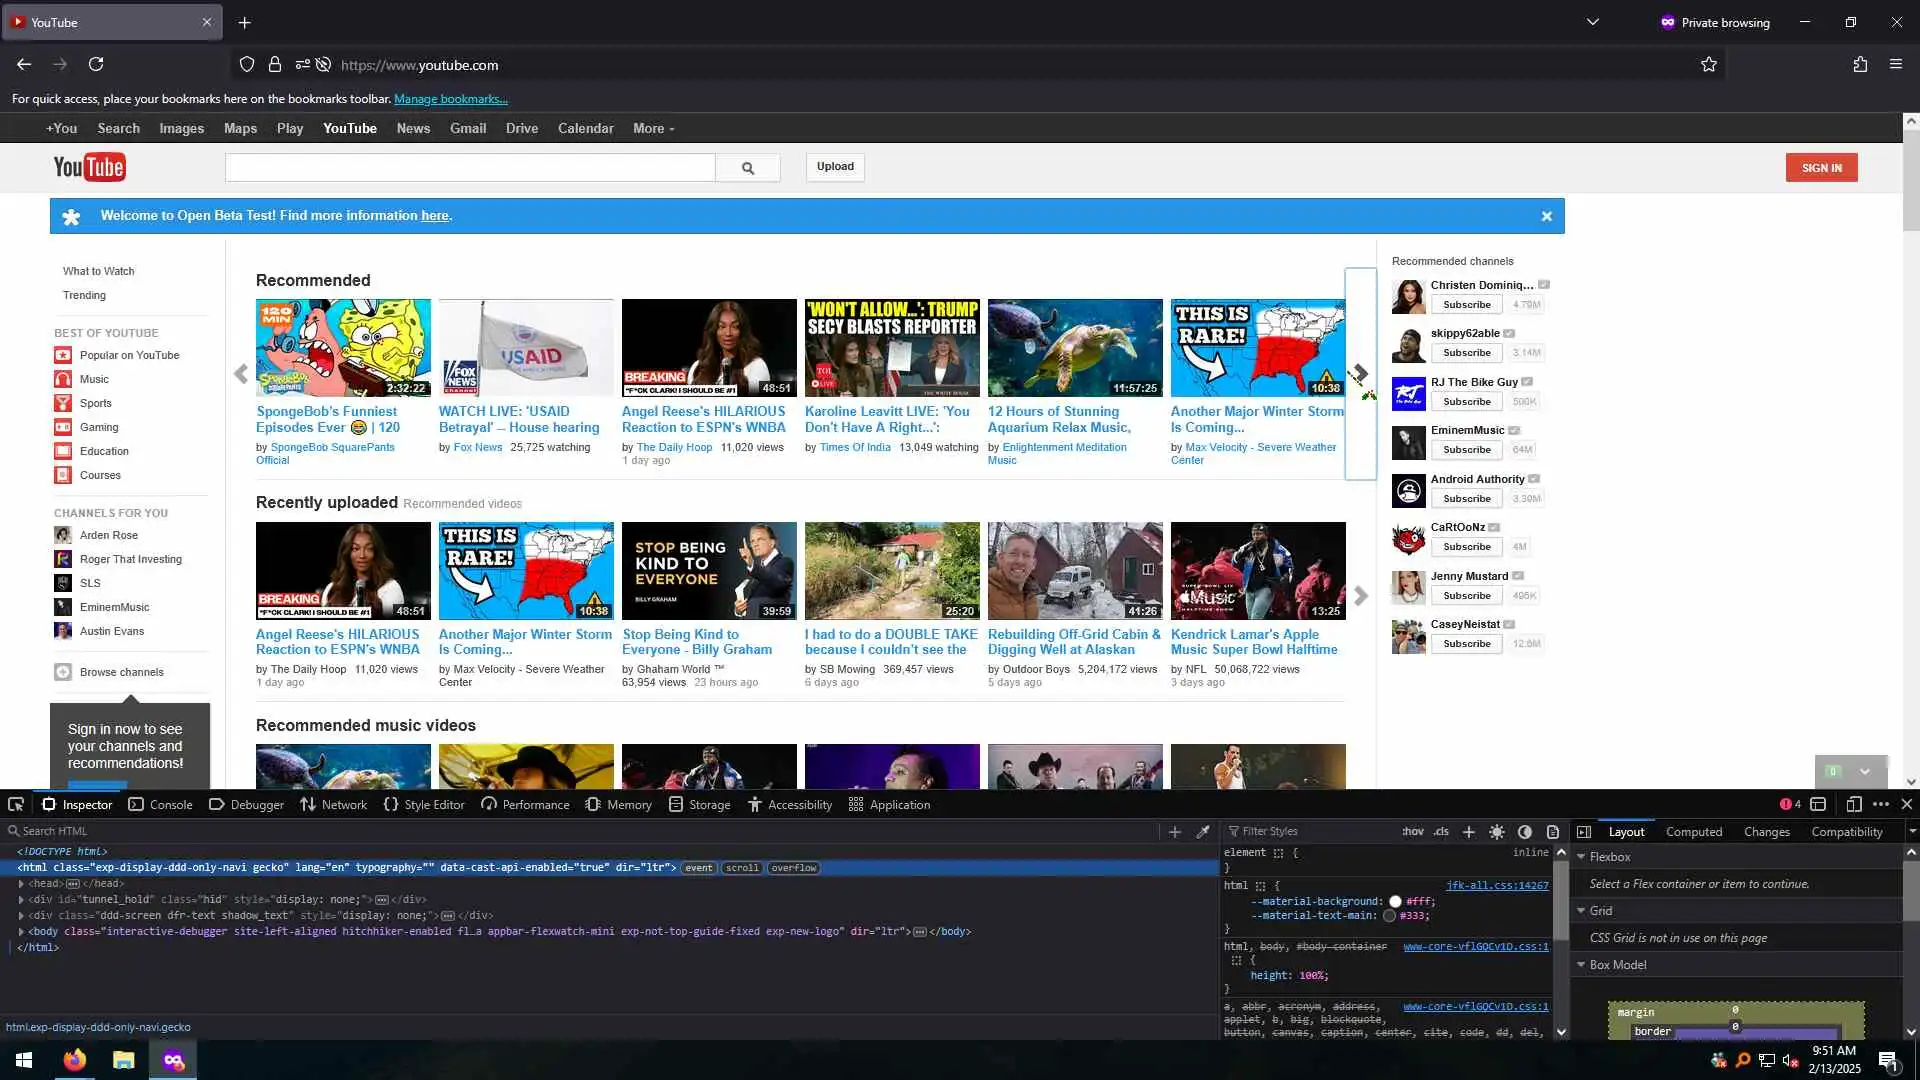This screenshot has height=1080, width=1920.
Task: Open the responsive design mode icon
Action: pyautogui.click(x=1853, y=805)
